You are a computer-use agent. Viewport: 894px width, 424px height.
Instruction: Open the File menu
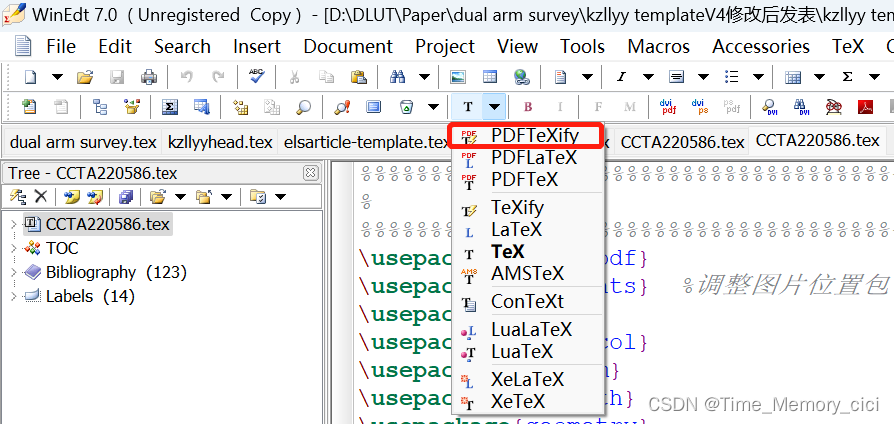tap(61, 46)
